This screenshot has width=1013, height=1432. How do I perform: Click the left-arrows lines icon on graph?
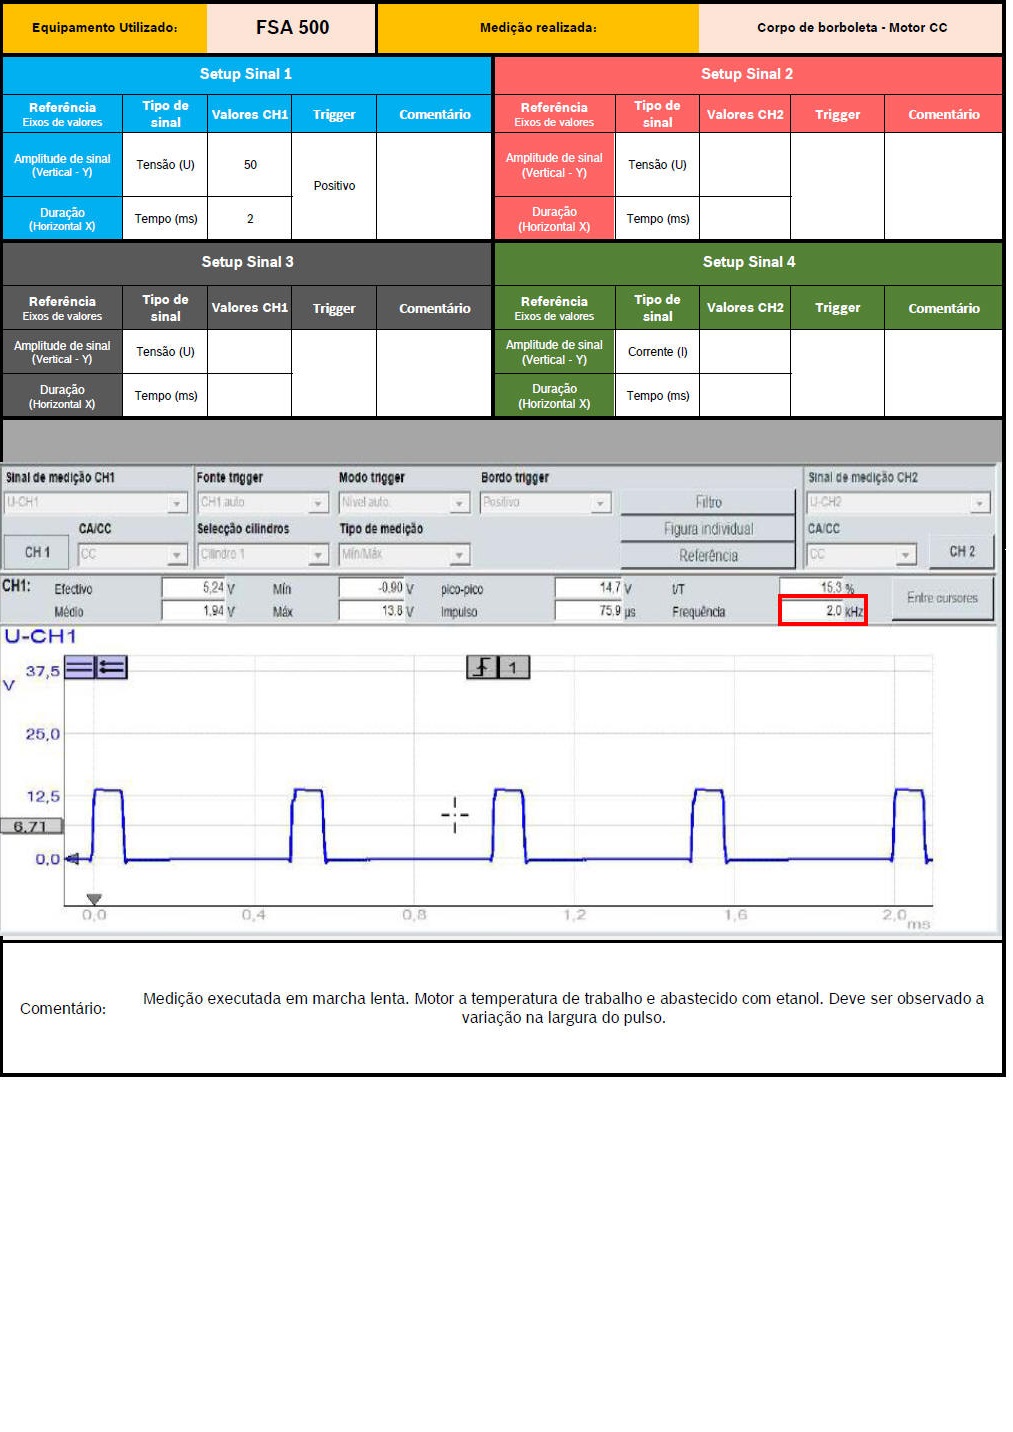pos(111,667)
